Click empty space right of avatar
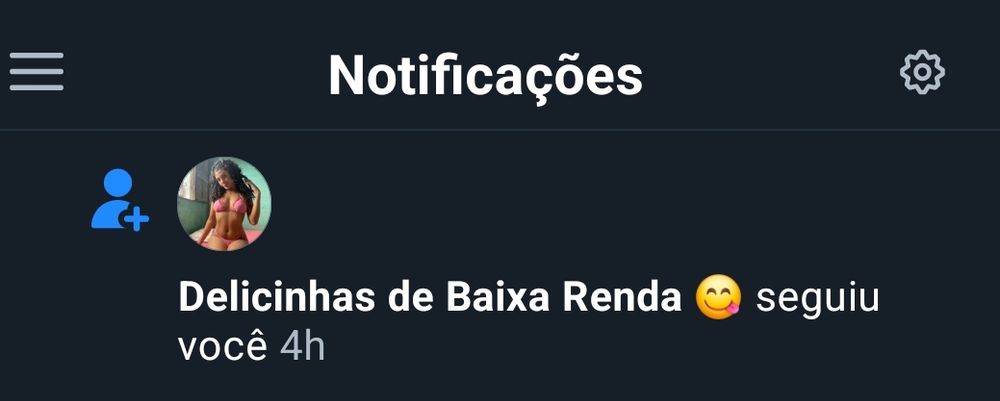 (x=638, y=204)
